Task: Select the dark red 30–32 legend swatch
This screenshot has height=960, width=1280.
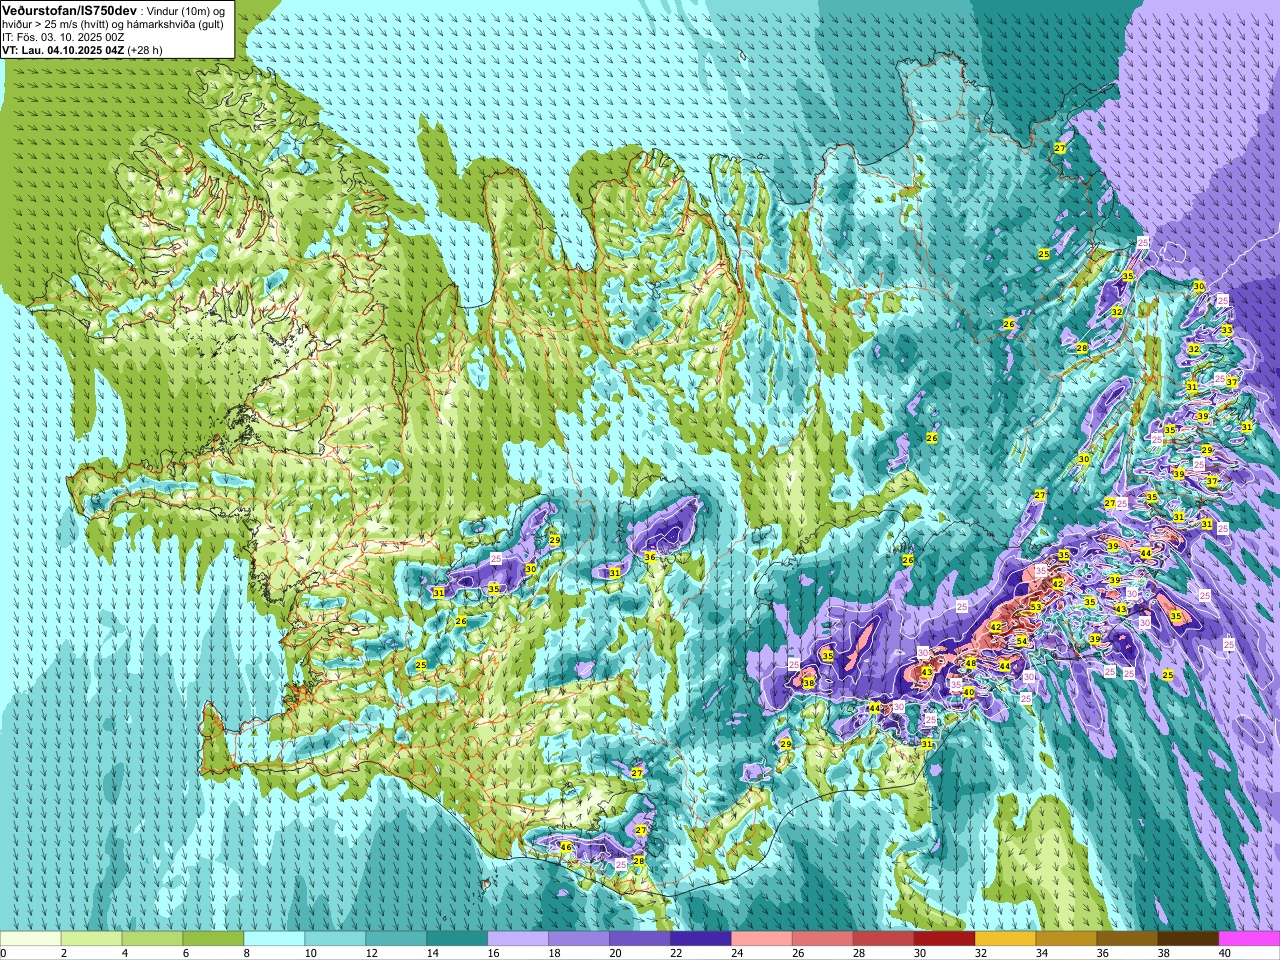Action: pos(946,939)
